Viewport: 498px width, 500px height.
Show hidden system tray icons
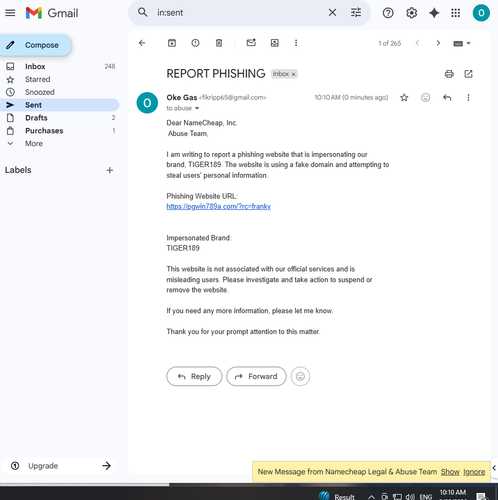click(371, 497)
